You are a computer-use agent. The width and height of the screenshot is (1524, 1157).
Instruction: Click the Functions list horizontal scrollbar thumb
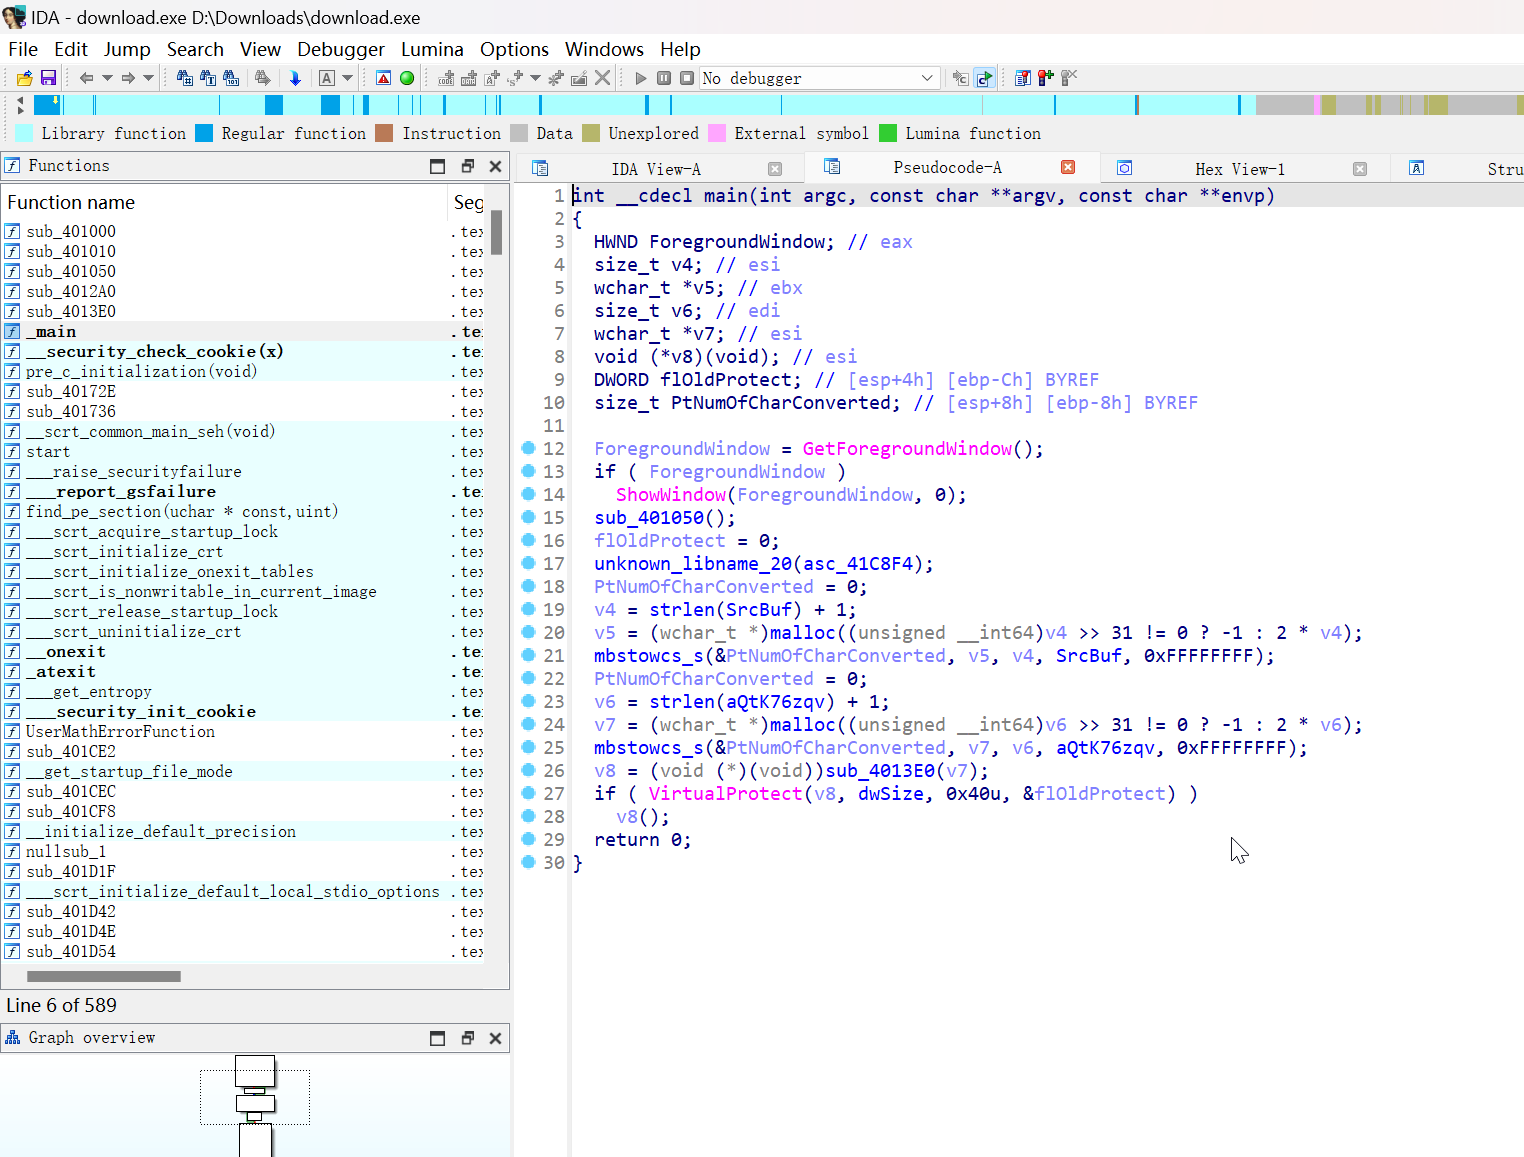click(x=104, y=976)
